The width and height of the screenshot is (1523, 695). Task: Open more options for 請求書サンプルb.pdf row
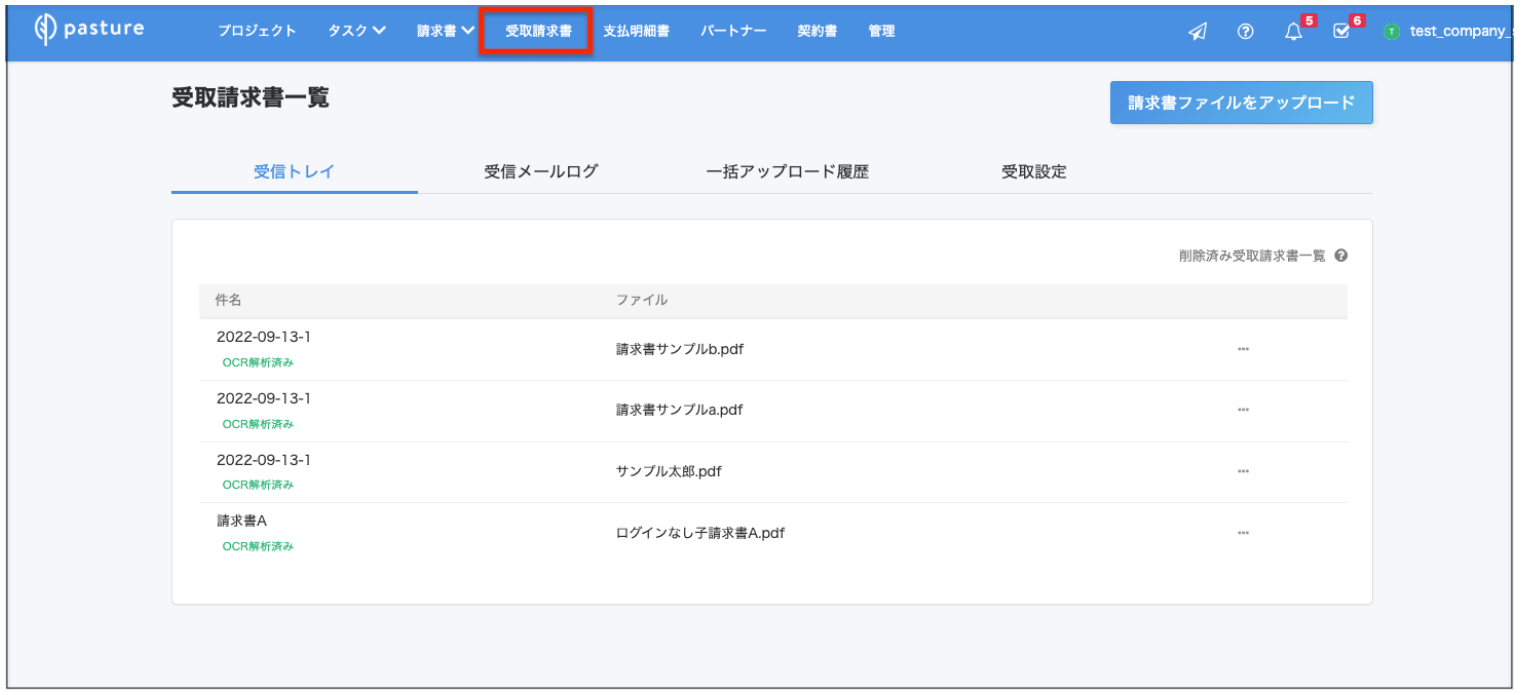coord(1243,349)
